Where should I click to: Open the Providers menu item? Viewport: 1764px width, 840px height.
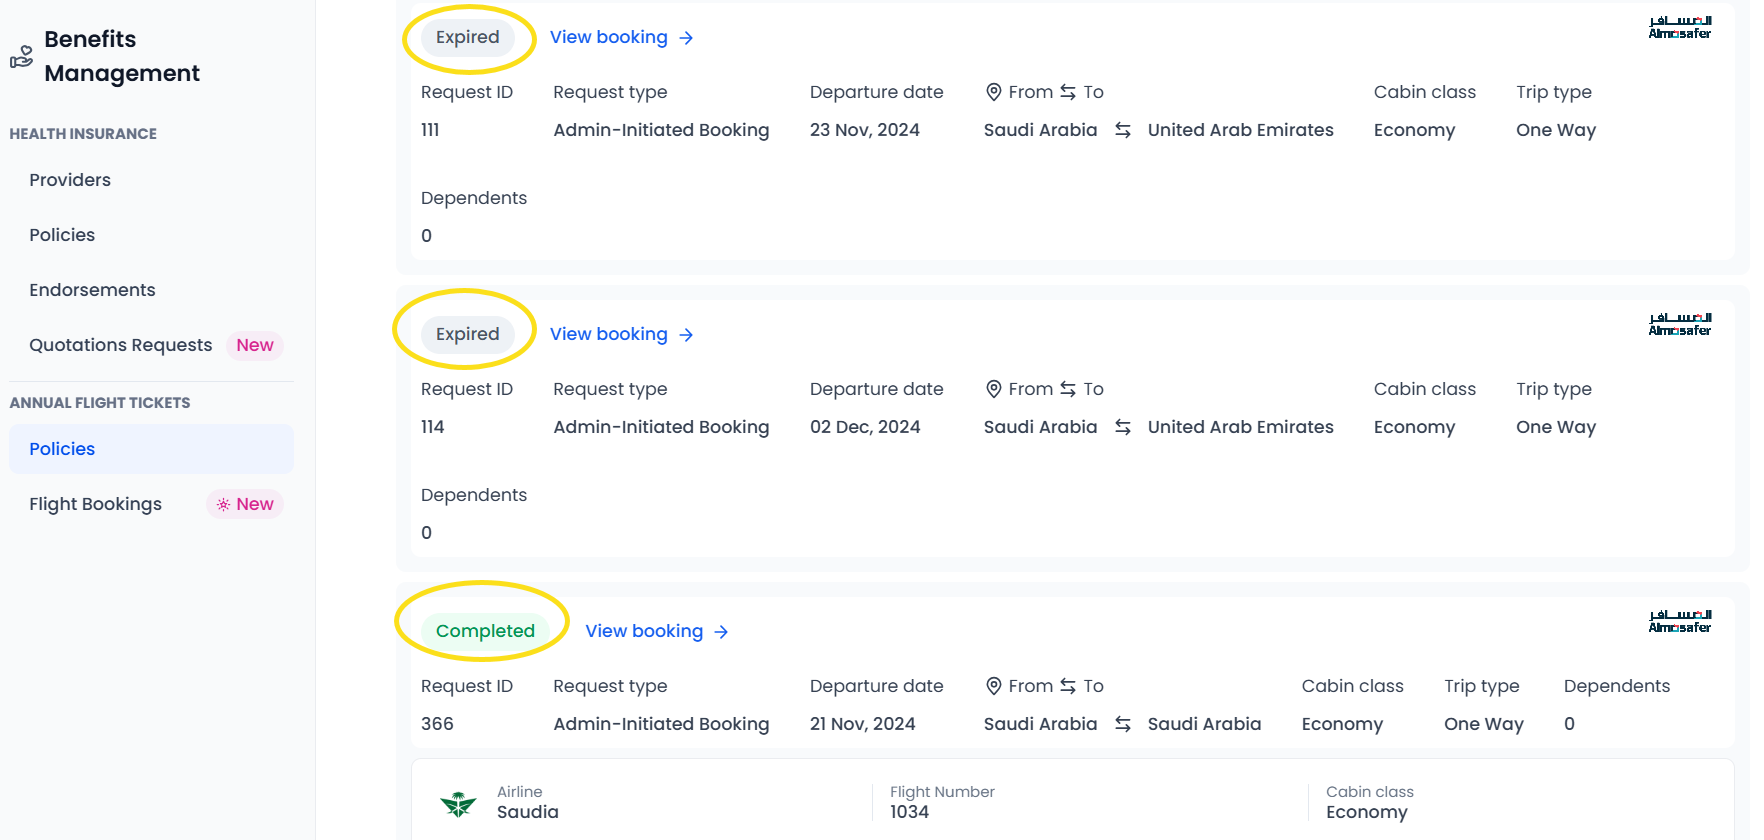70,180
